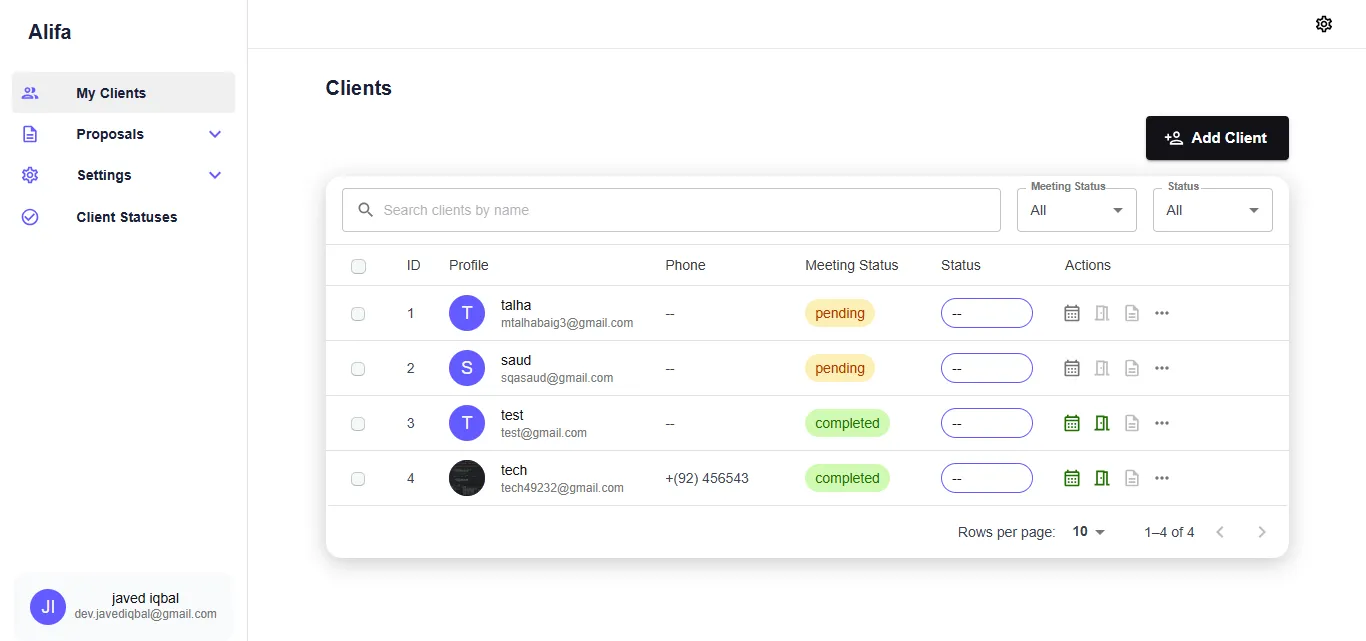Click the ID column header
This screenshot has height=641, width=1366.
coord(414,265)
